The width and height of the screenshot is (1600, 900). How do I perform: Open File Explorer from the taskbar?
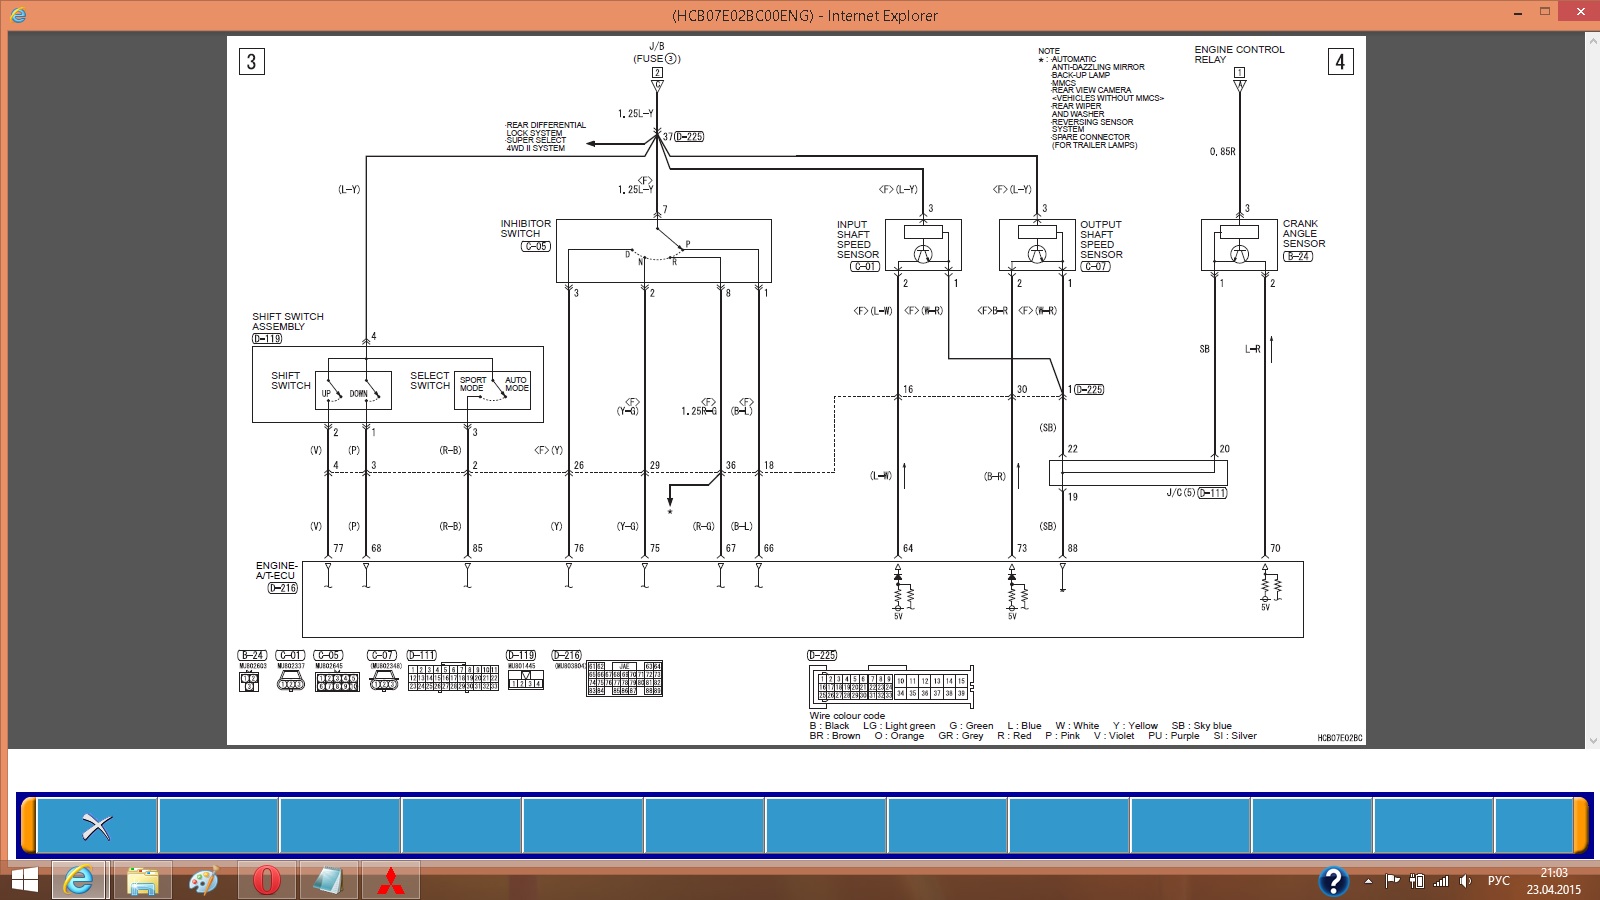(x=142, y=881)
